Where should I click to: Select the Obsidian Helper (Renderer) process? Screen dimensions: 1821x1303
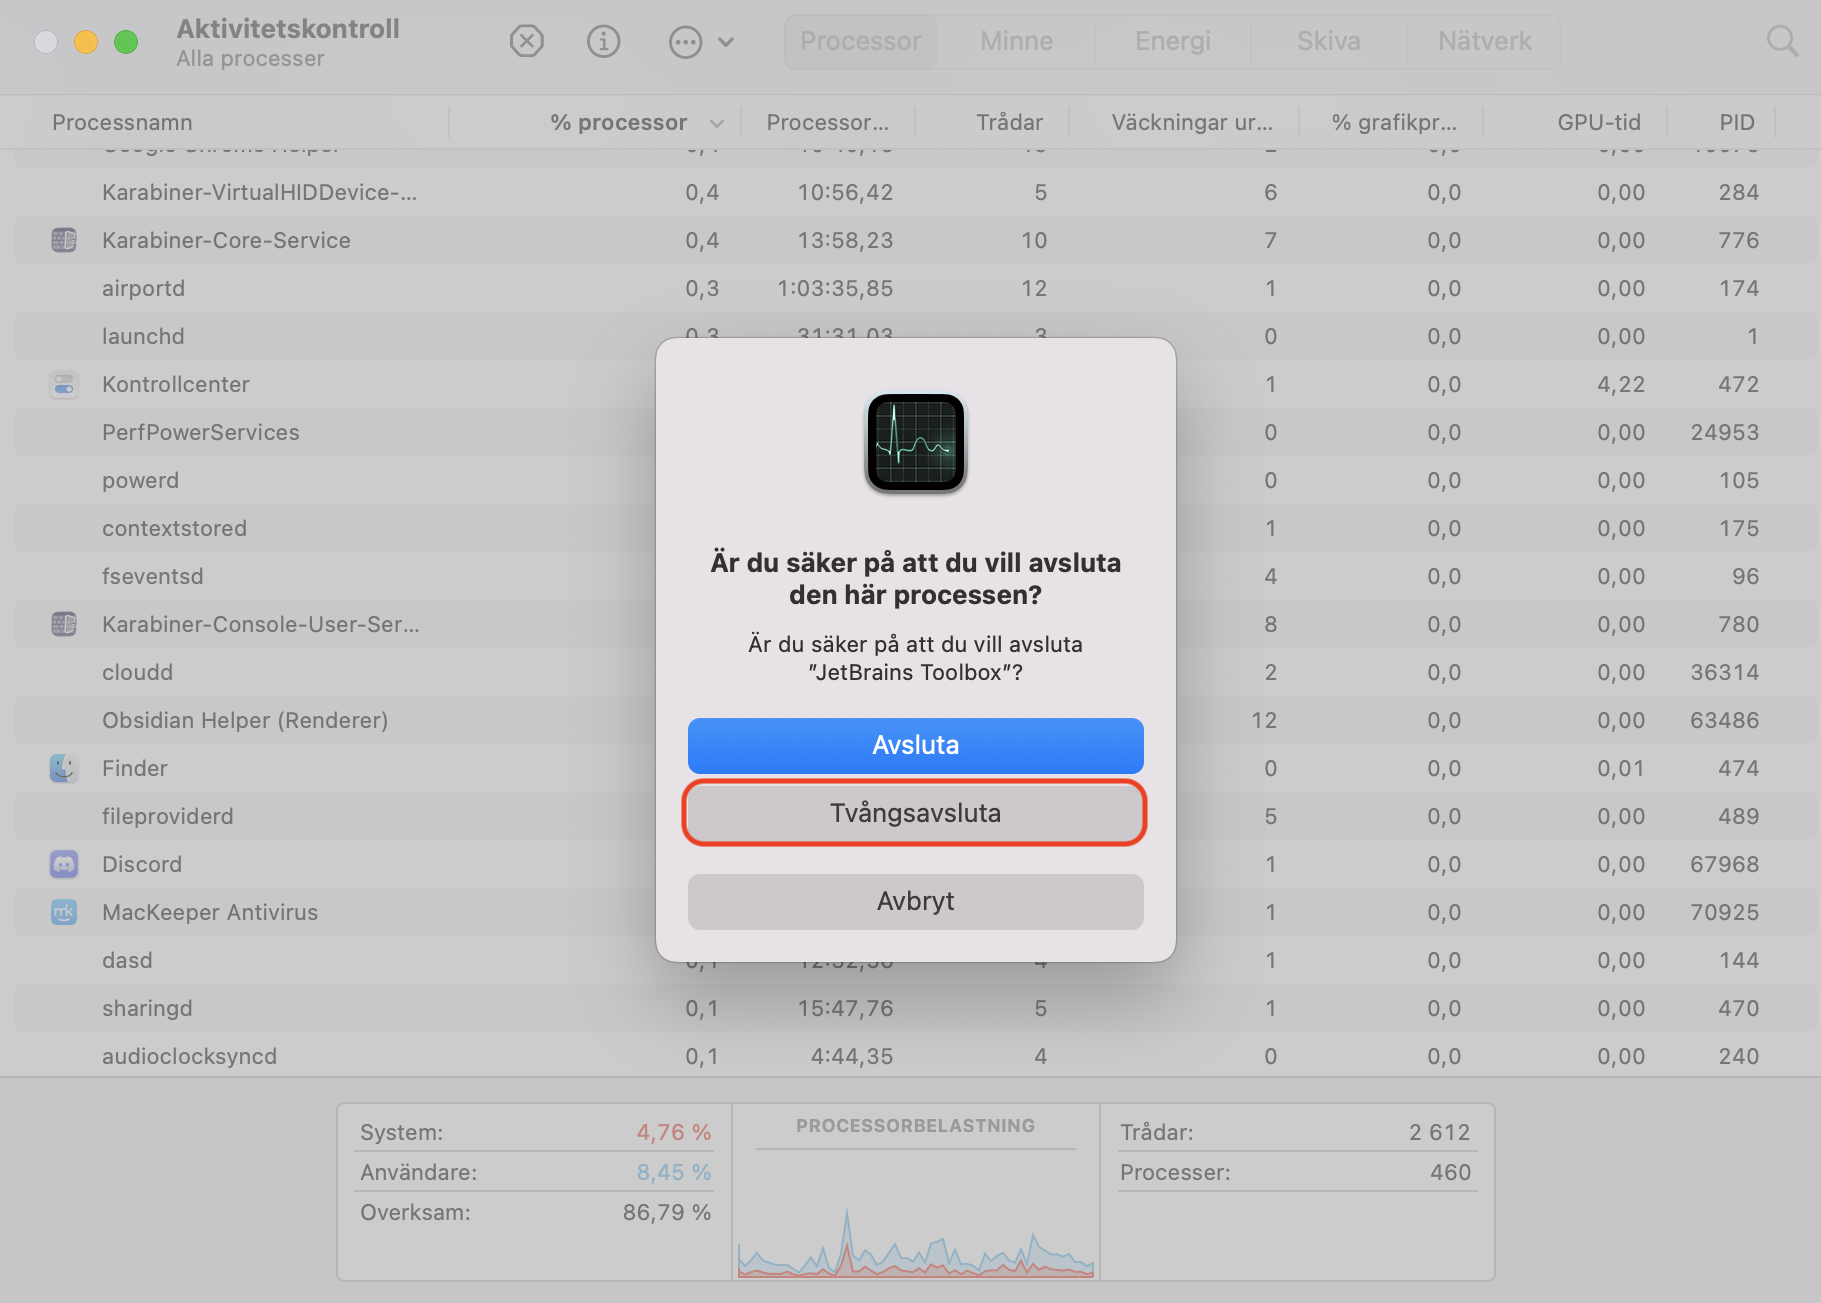pyautogui.click(x=915, y=720)
